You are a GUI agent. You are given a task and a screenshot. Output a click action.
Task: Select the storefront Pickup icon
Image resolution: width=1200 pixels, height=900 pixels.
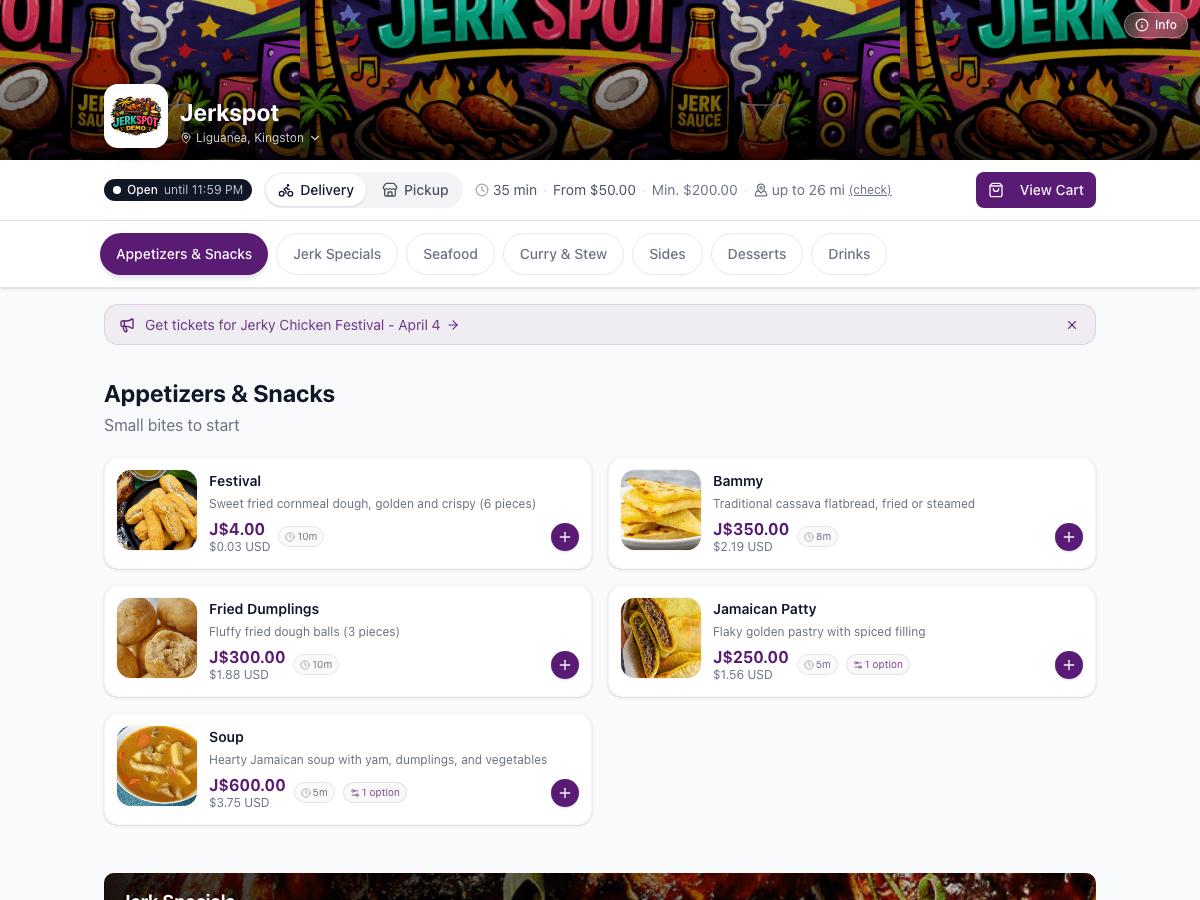[389, 190]
